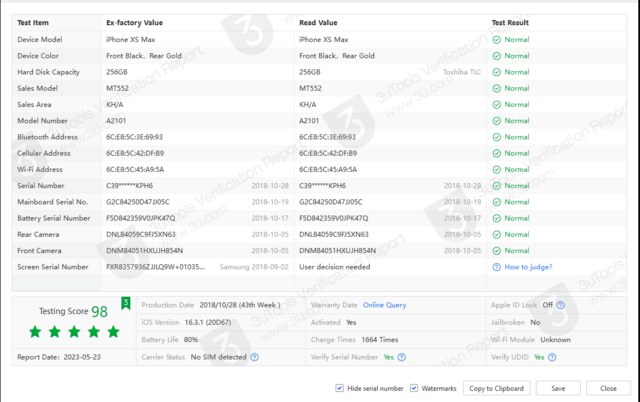Viewport: 640px width, 402px height.
Task: Click Charge Times 1664 Times value
Action: coord(380,340)
